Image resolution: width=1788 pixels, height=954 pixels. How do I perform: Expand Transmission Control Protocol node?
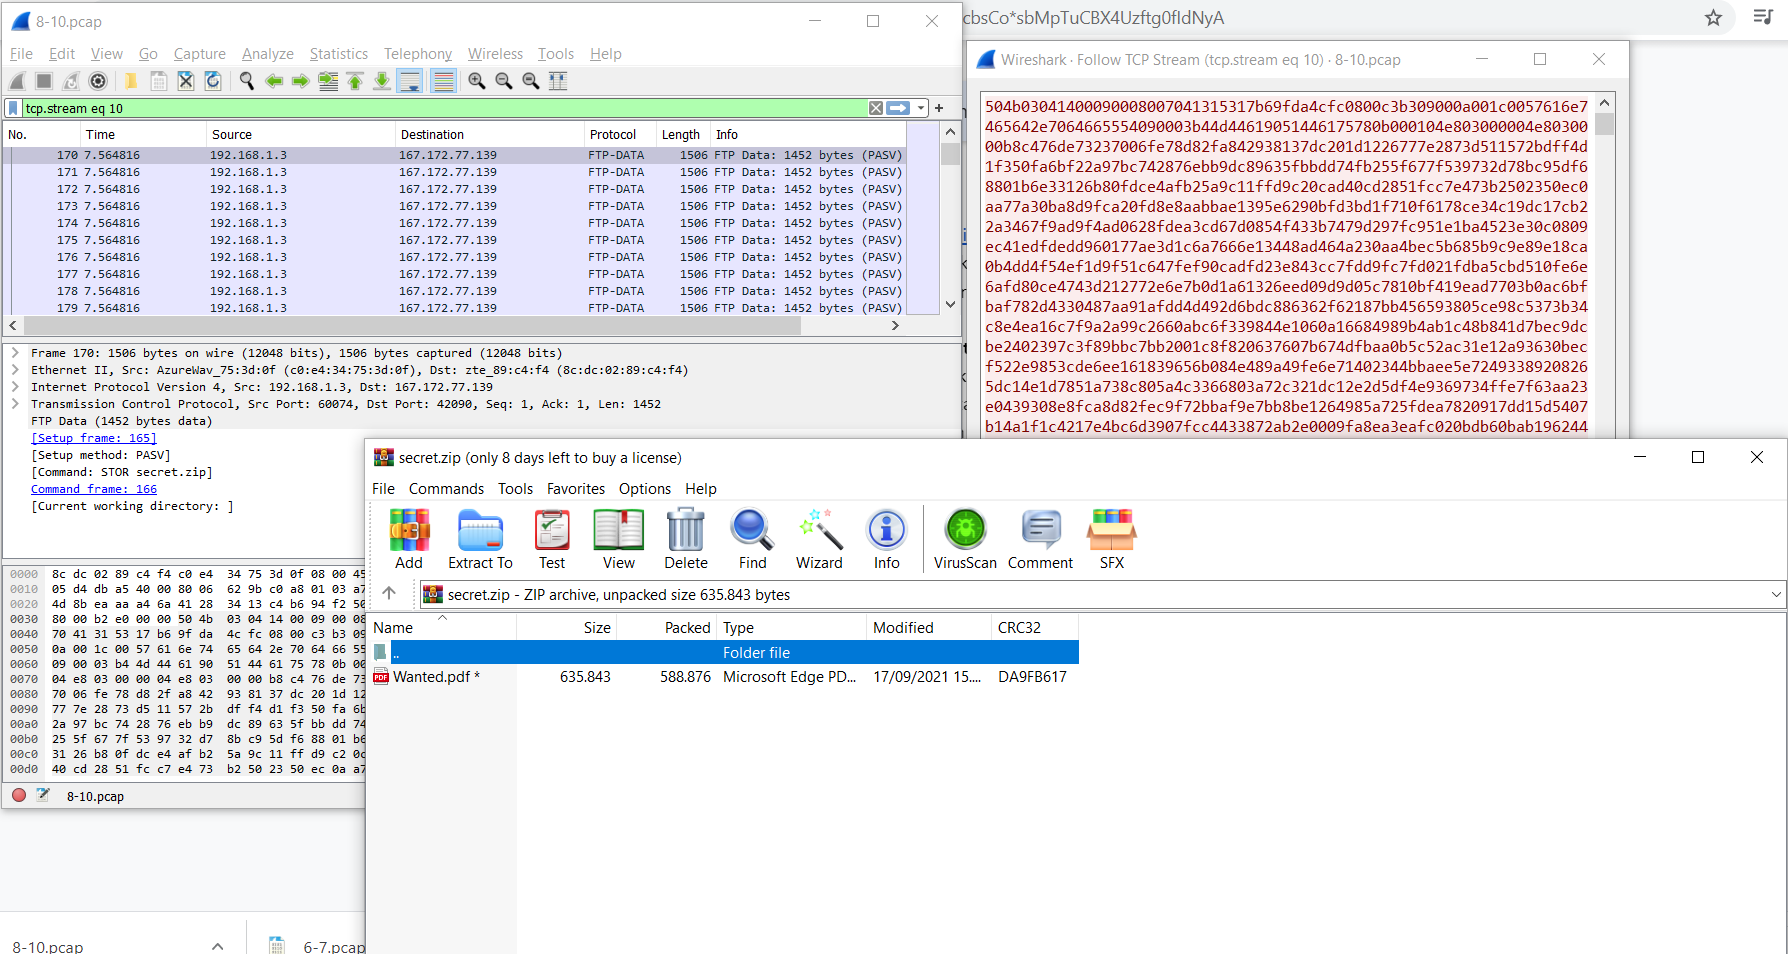(x=15, y=404)
